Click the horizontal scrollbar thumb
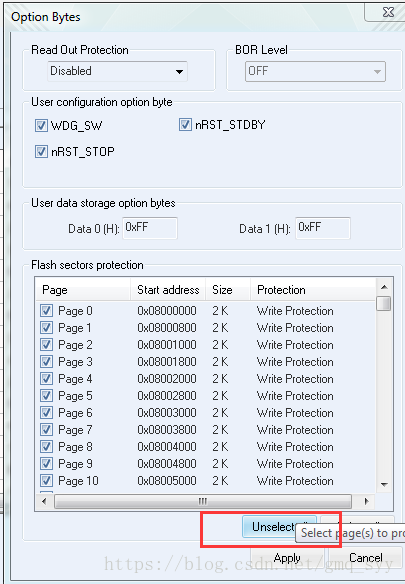 (x=203, y=501)
